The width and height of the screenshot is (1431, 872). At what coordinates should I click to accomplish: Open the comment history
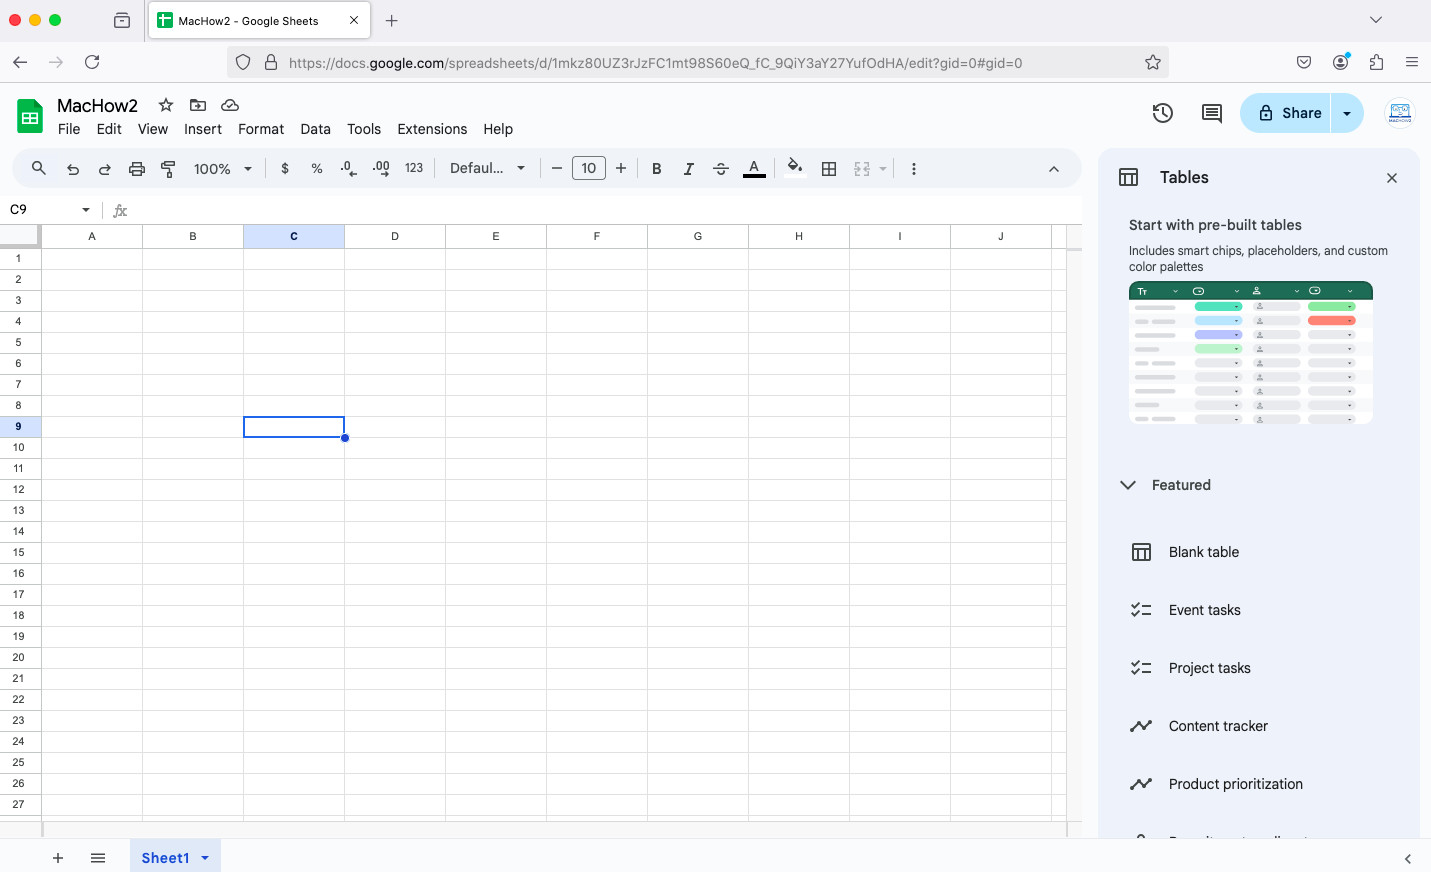[x=1211, y=113]
